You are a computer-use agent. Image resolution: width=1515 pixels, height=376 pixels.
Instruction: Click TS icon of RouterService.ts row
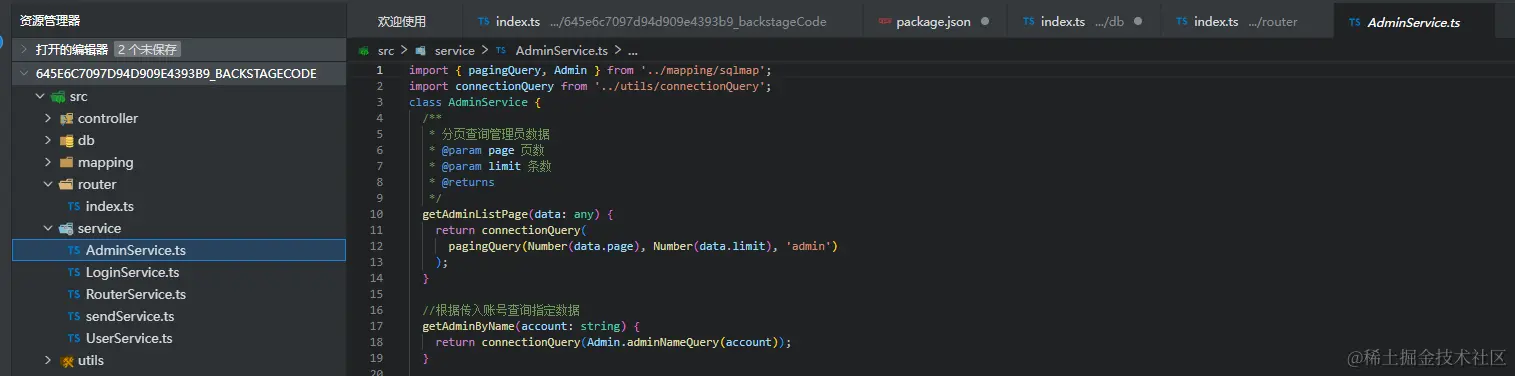tap(74, 294)
